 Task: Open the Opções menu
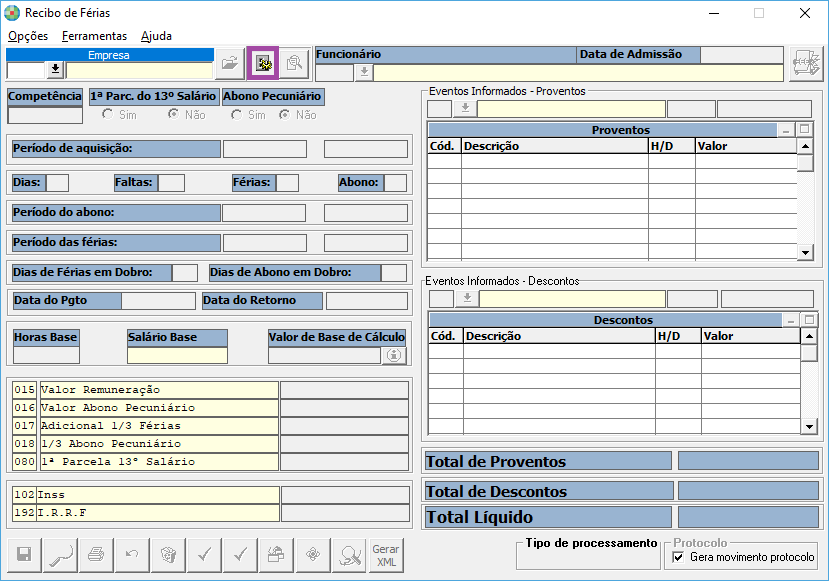pyautogui.click(x=28, y=36)
